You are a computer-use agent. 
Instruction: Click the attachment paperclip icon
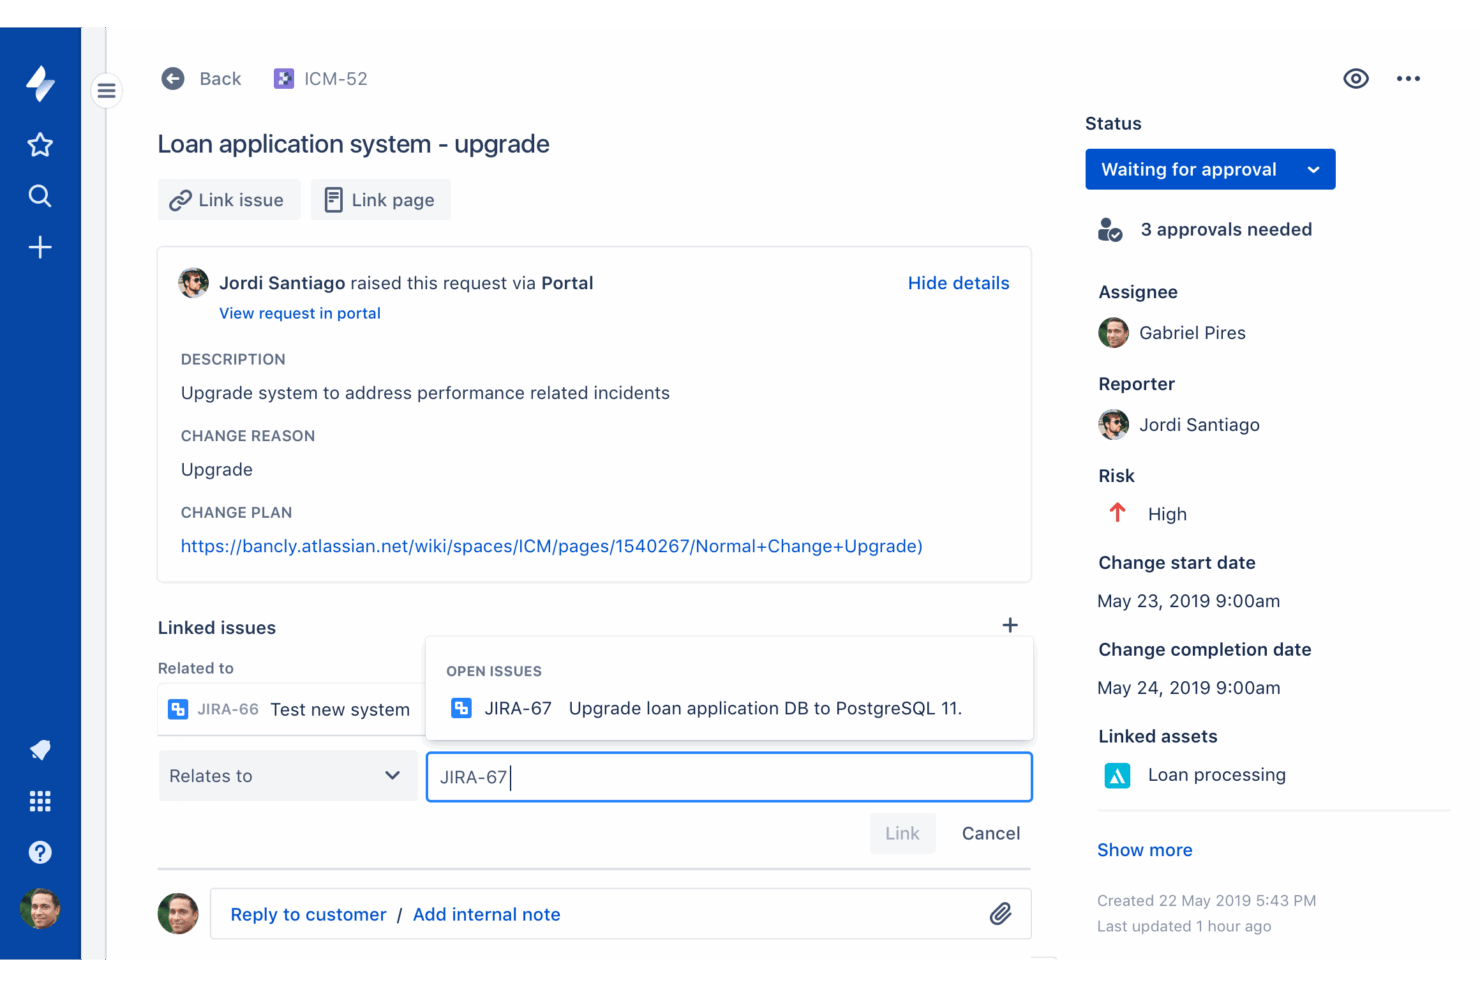point(1000,914)
